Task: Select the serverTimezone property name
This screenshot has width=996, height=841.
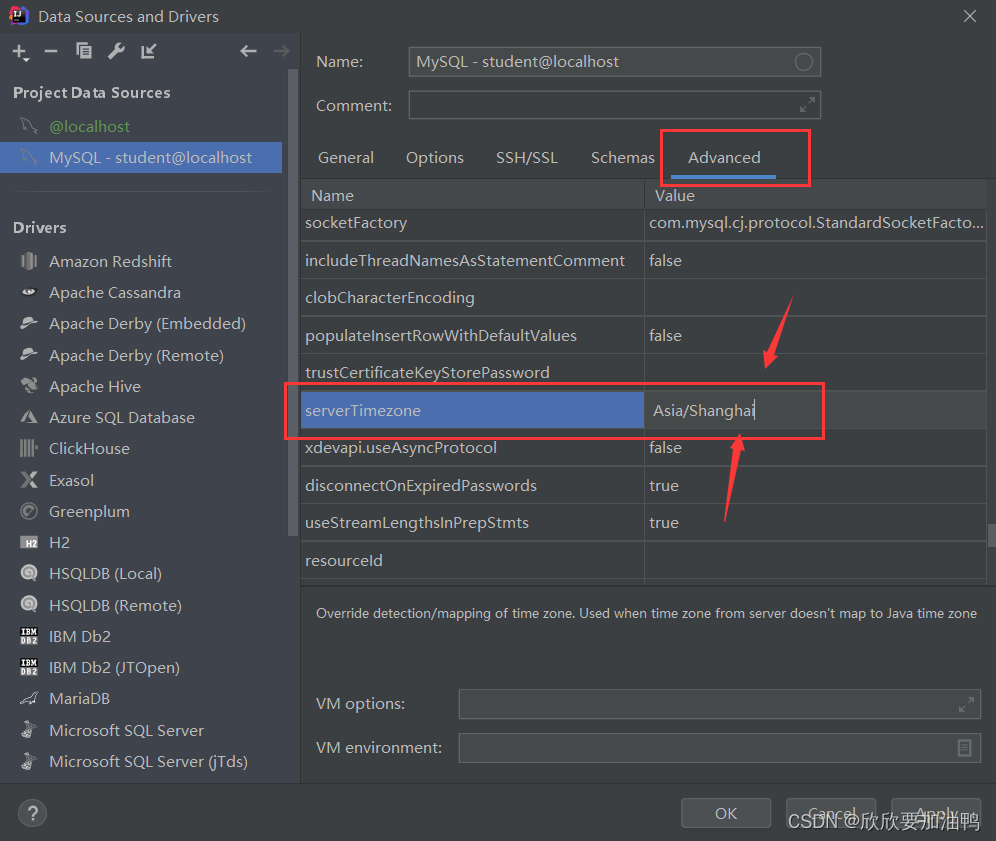Action: pos(473,410)
